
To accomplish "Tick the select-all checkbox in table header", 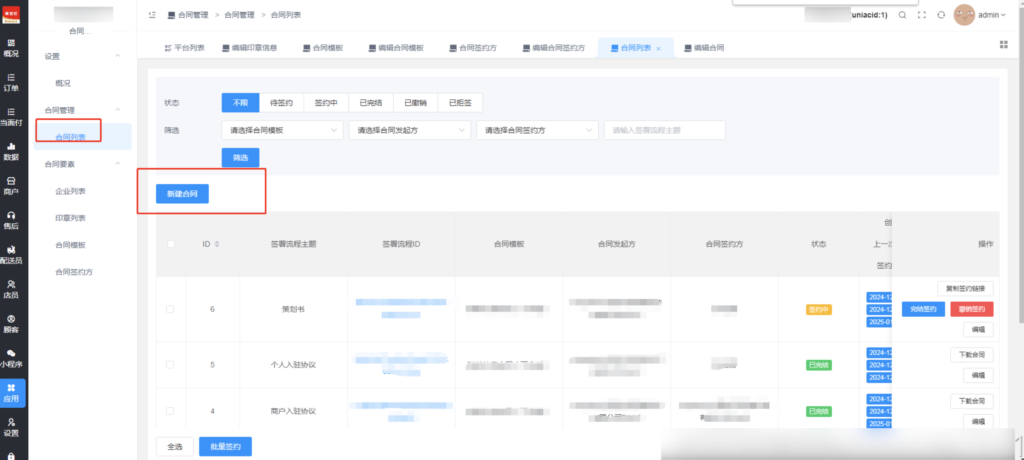I will [171, 244].
